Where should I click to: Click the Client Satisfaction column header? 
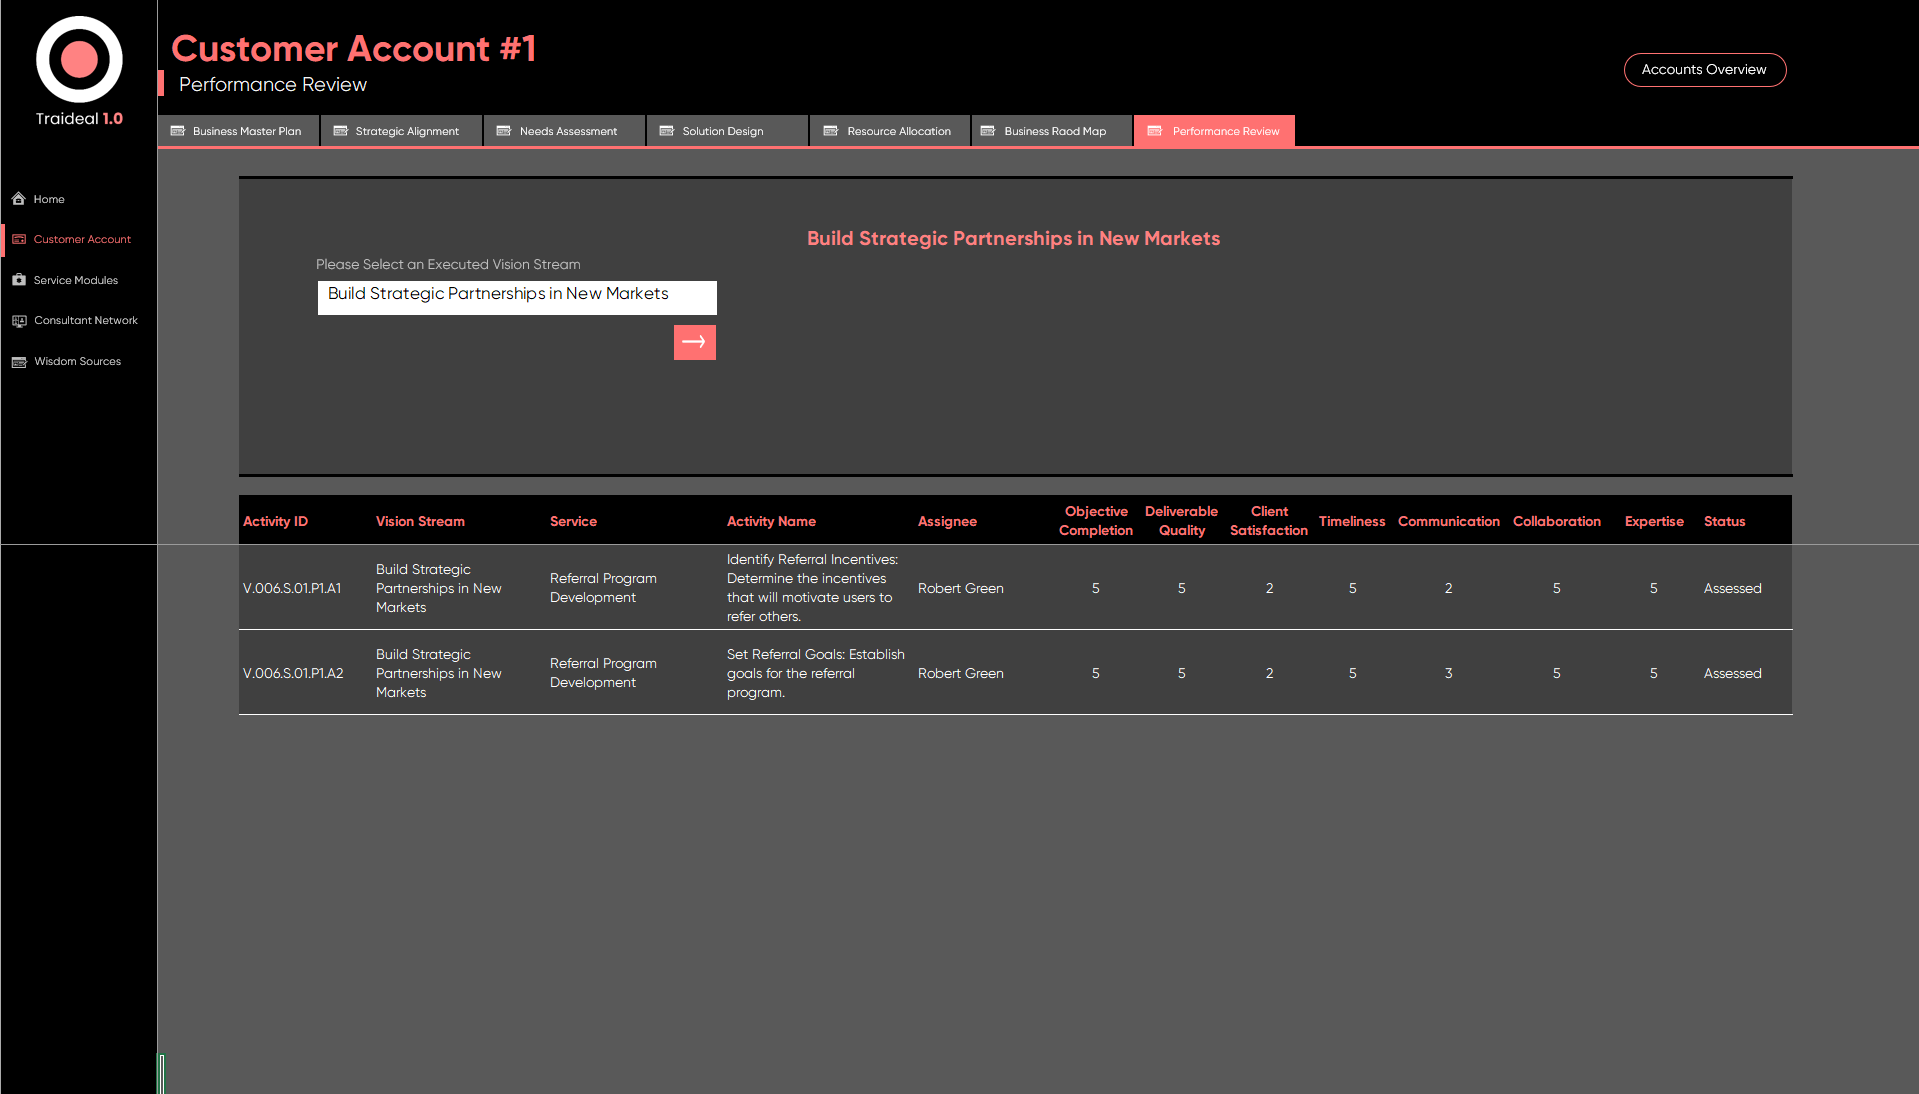tap(1268, 521)
